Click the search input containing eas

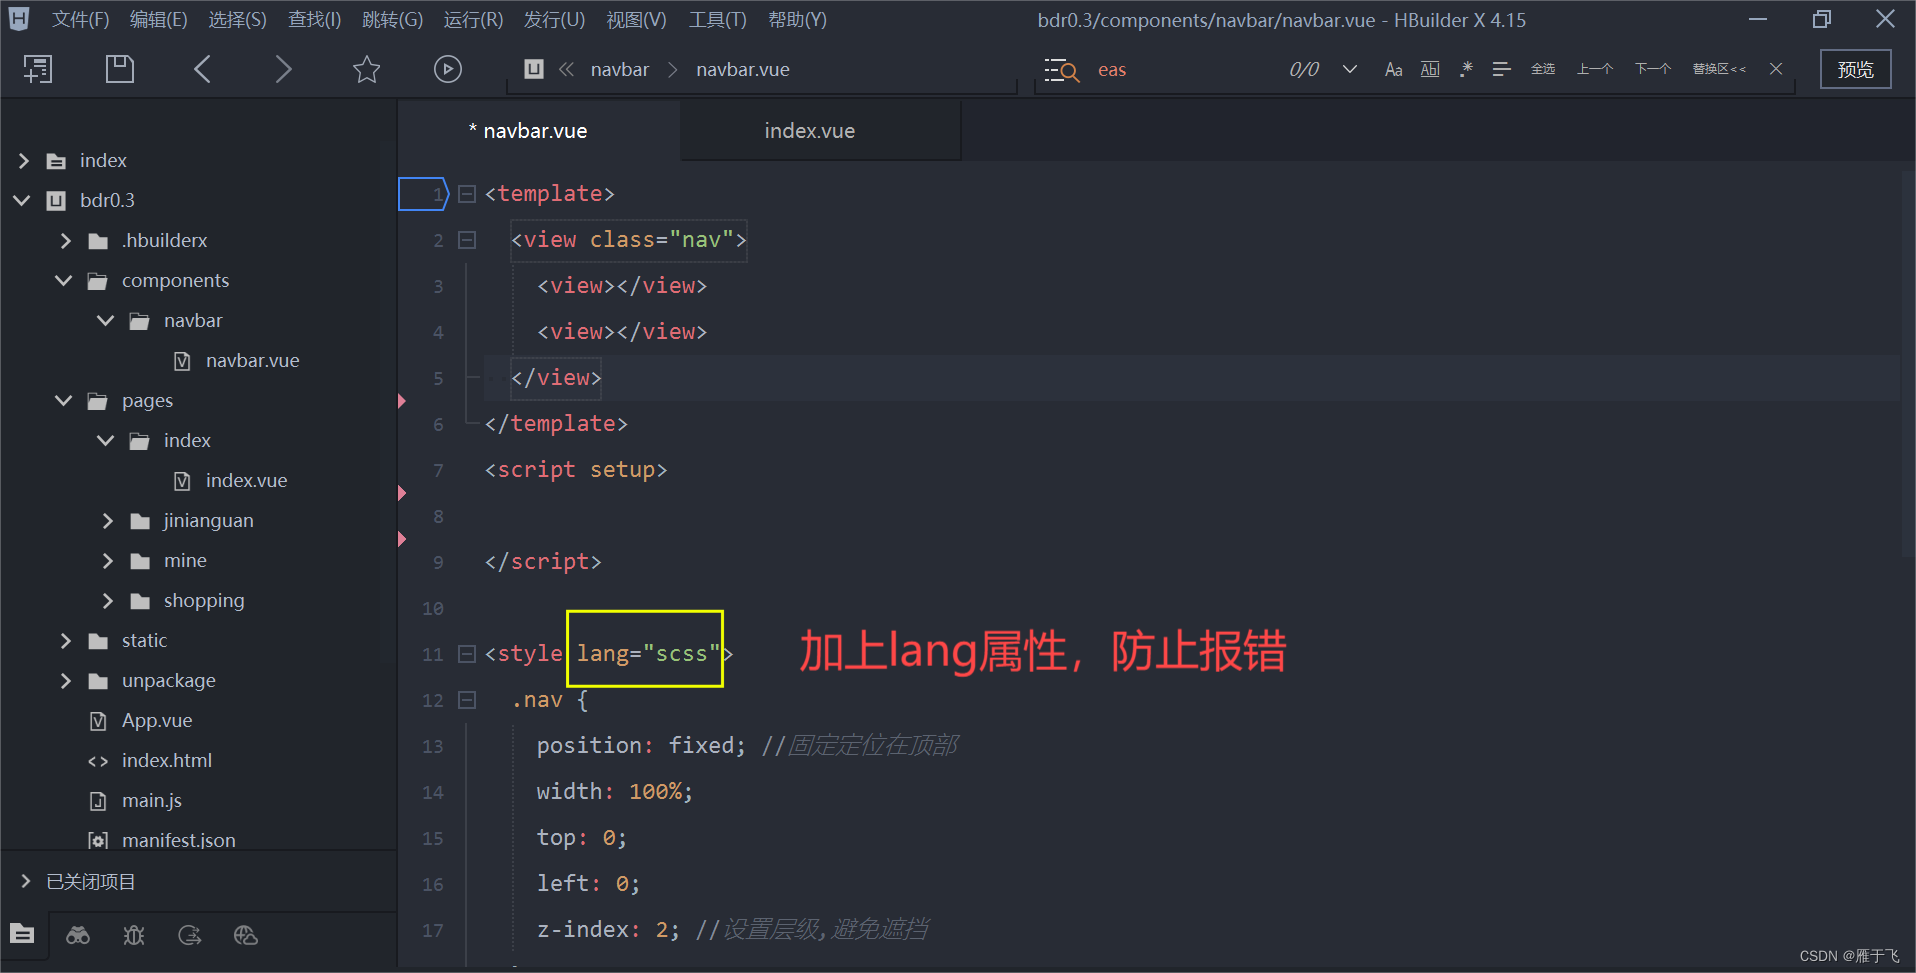[x=1185, y=69]
